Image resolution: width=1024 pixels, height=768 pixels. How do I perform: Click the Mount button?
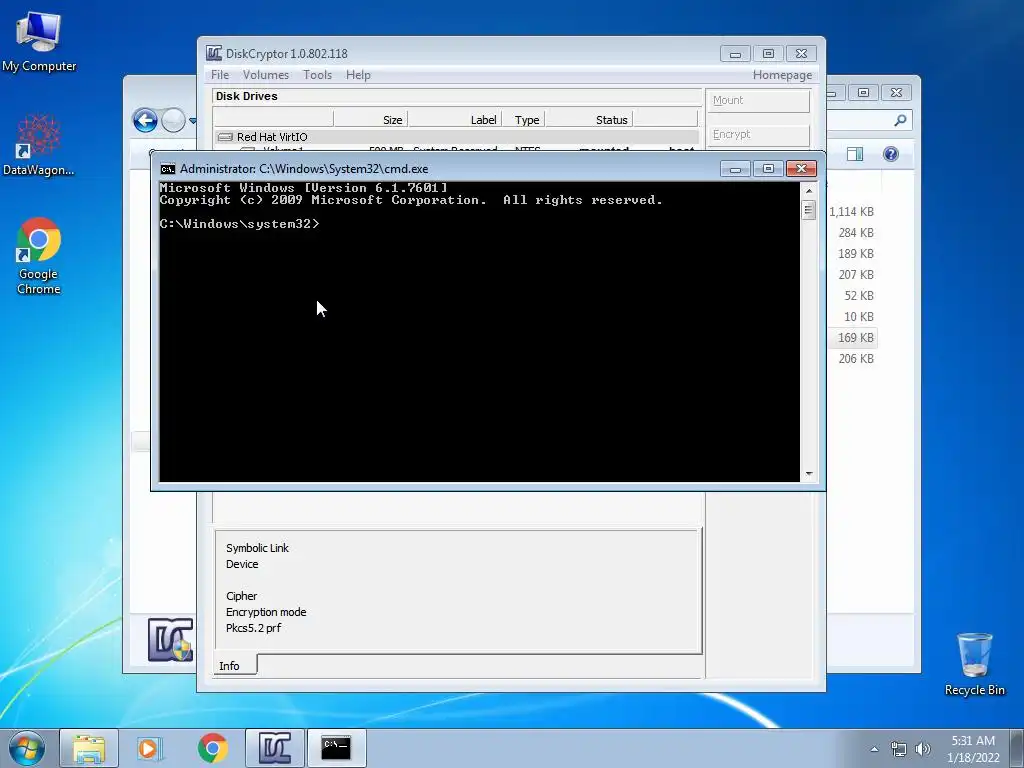click(x=758, y=101)
